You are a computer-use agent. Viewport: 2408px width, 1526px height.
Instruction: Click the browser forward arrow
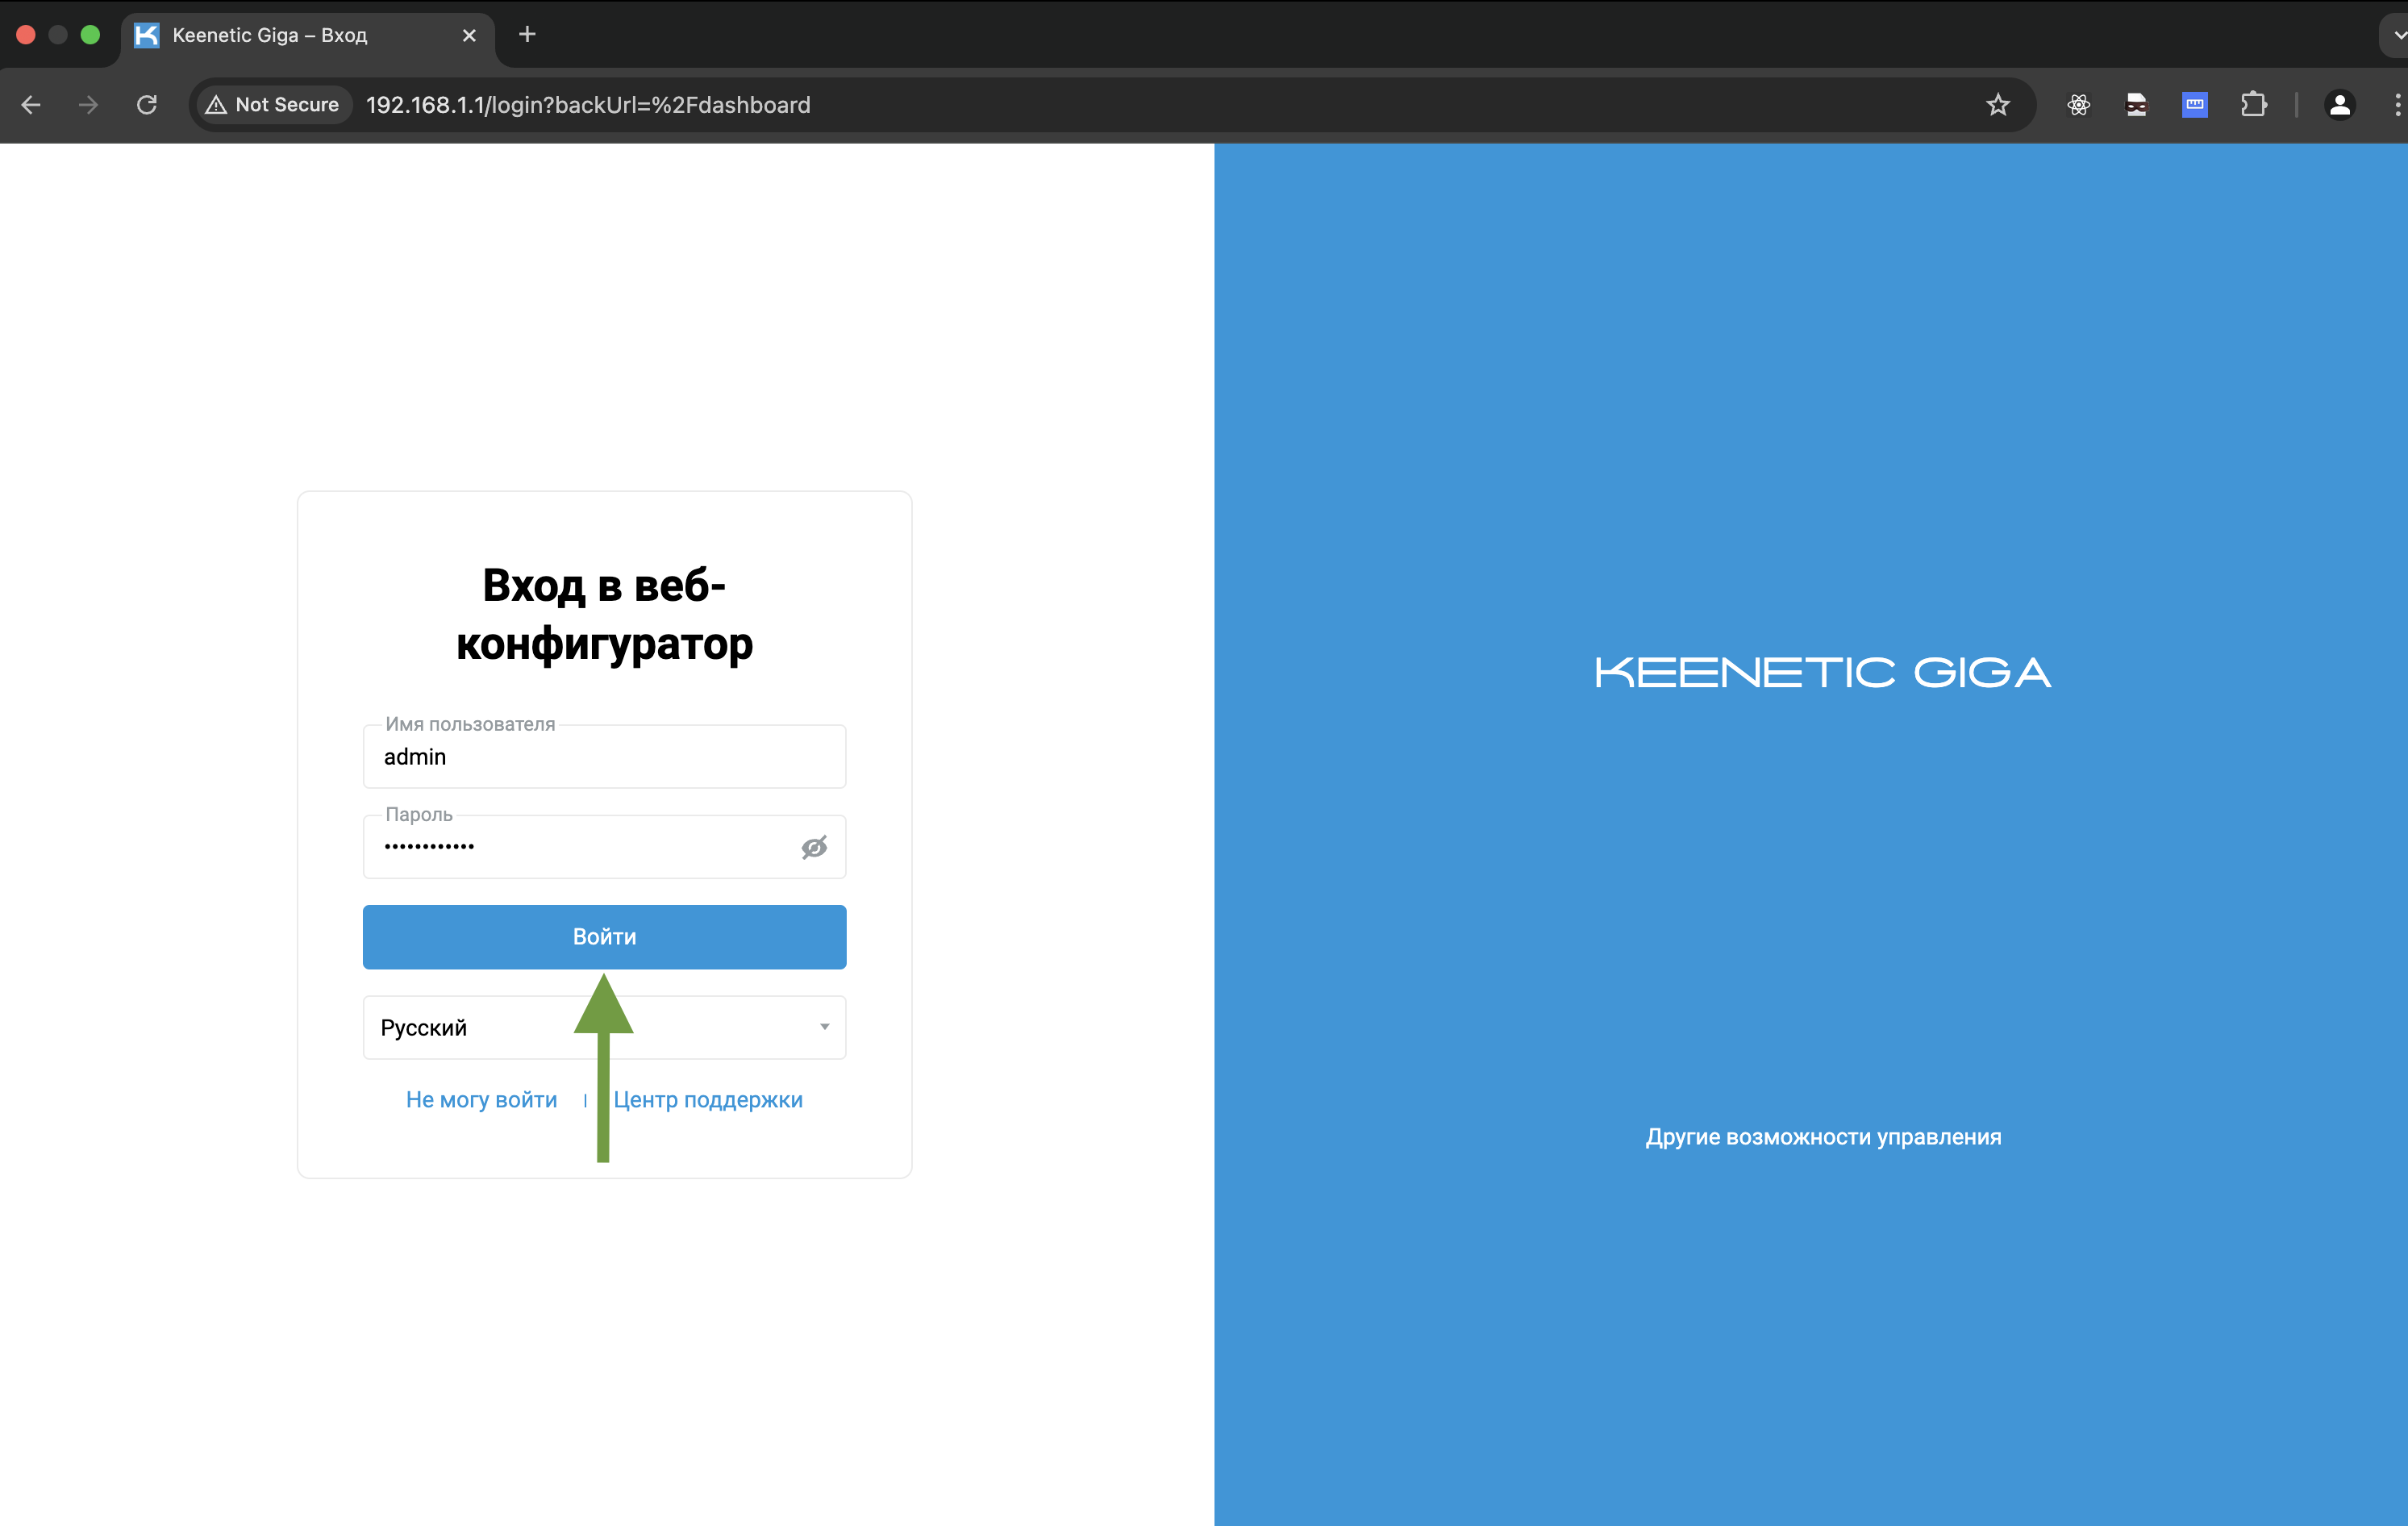pos(89,105)
